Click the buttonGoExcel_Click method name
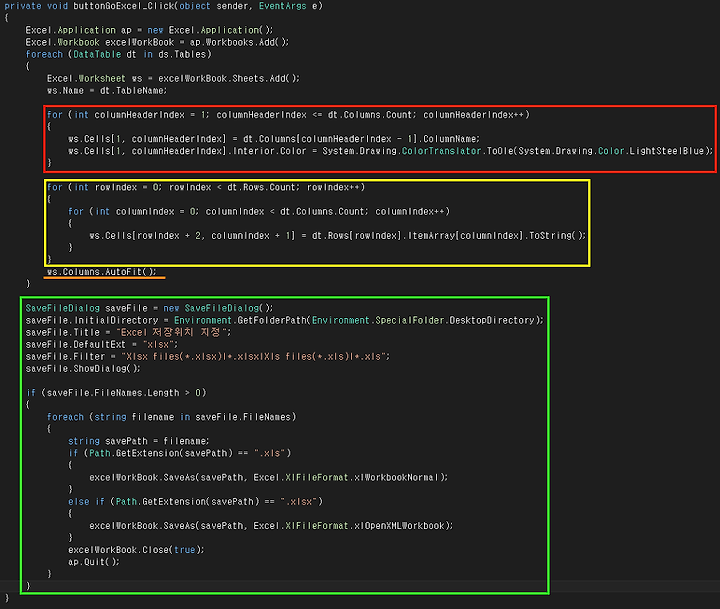 (122, 6)
